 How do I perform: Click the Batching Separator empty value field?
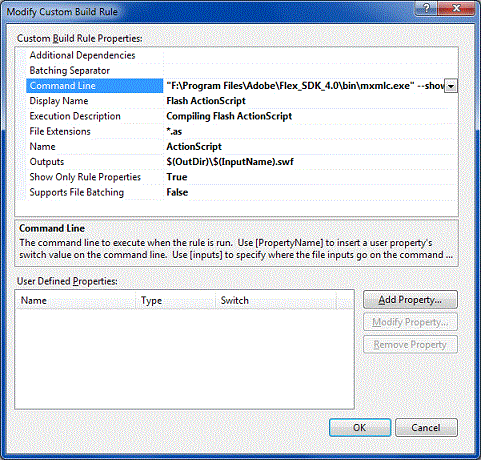pyautogui.click(x=311, y=71)
